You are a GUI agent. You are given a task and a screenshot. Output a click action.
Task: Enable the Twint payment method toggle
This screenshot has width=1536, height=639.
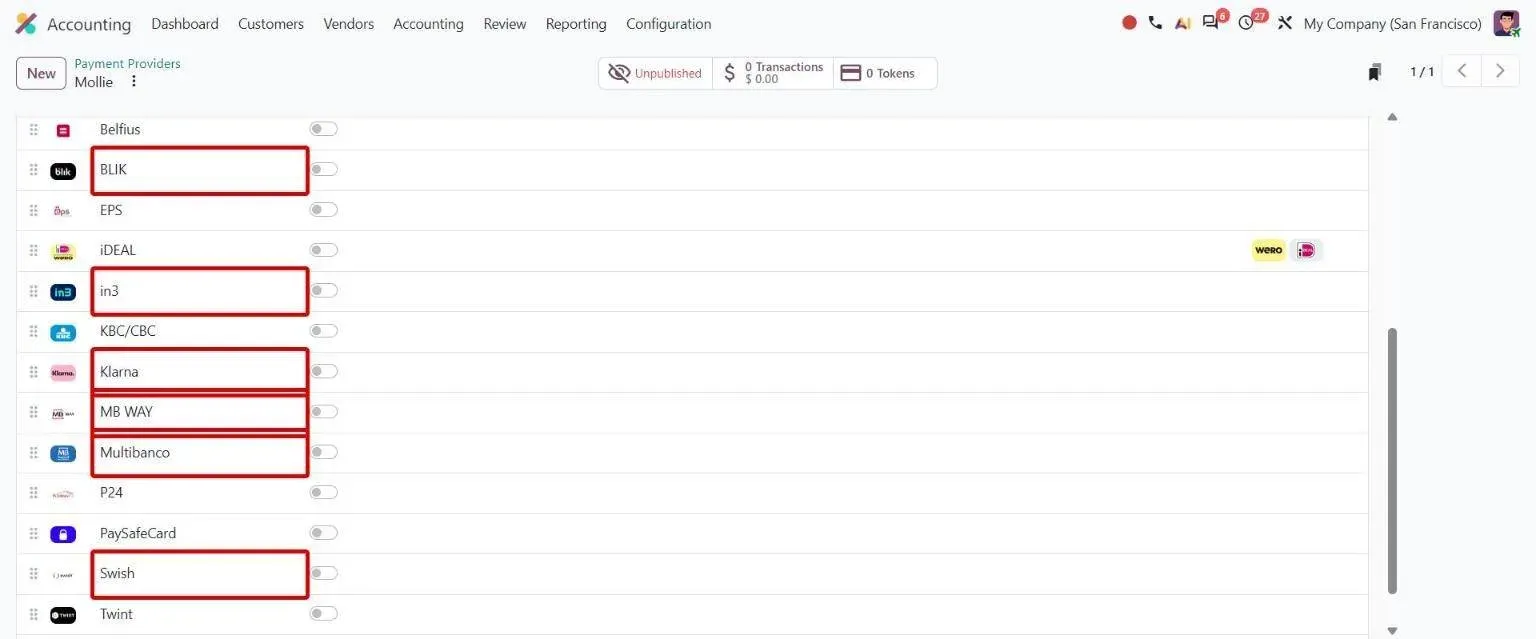click(x=323, y=613)
